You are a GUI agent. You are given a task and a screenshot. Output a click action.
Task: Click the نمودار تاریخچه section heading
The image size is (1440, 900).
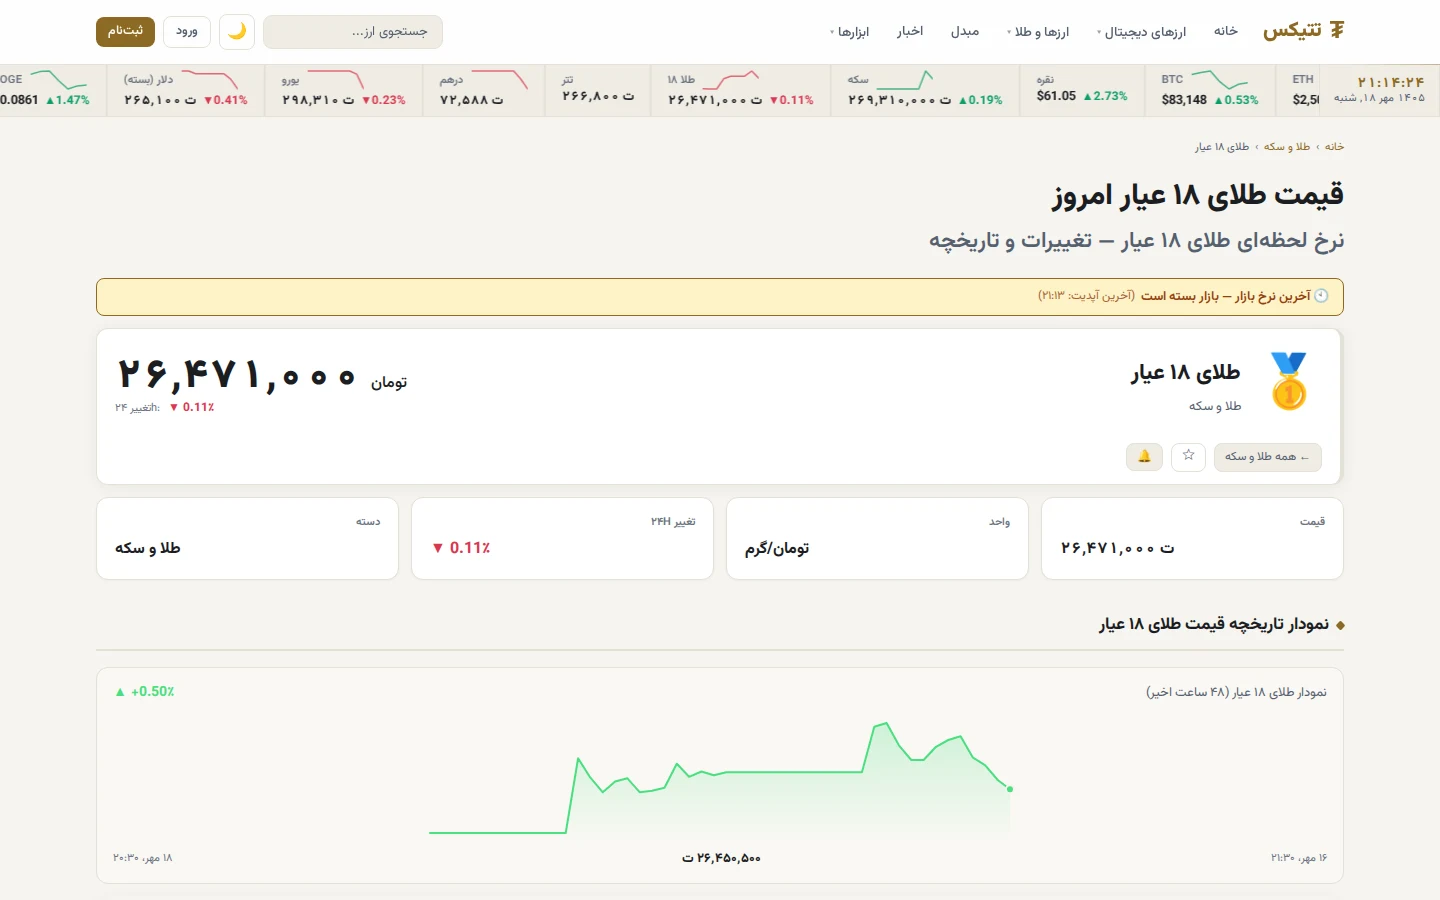[1214, 624]
